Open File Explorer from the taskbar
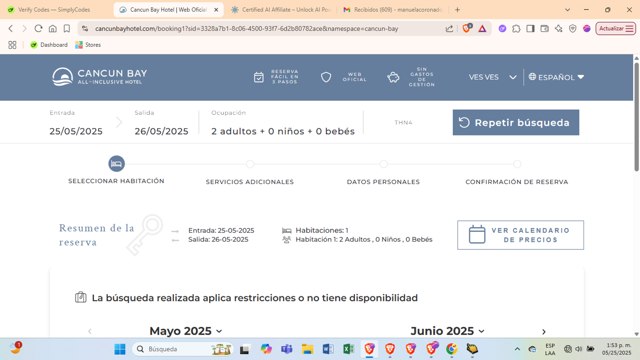This screenshot has height=360, width=640. [307, 349]
